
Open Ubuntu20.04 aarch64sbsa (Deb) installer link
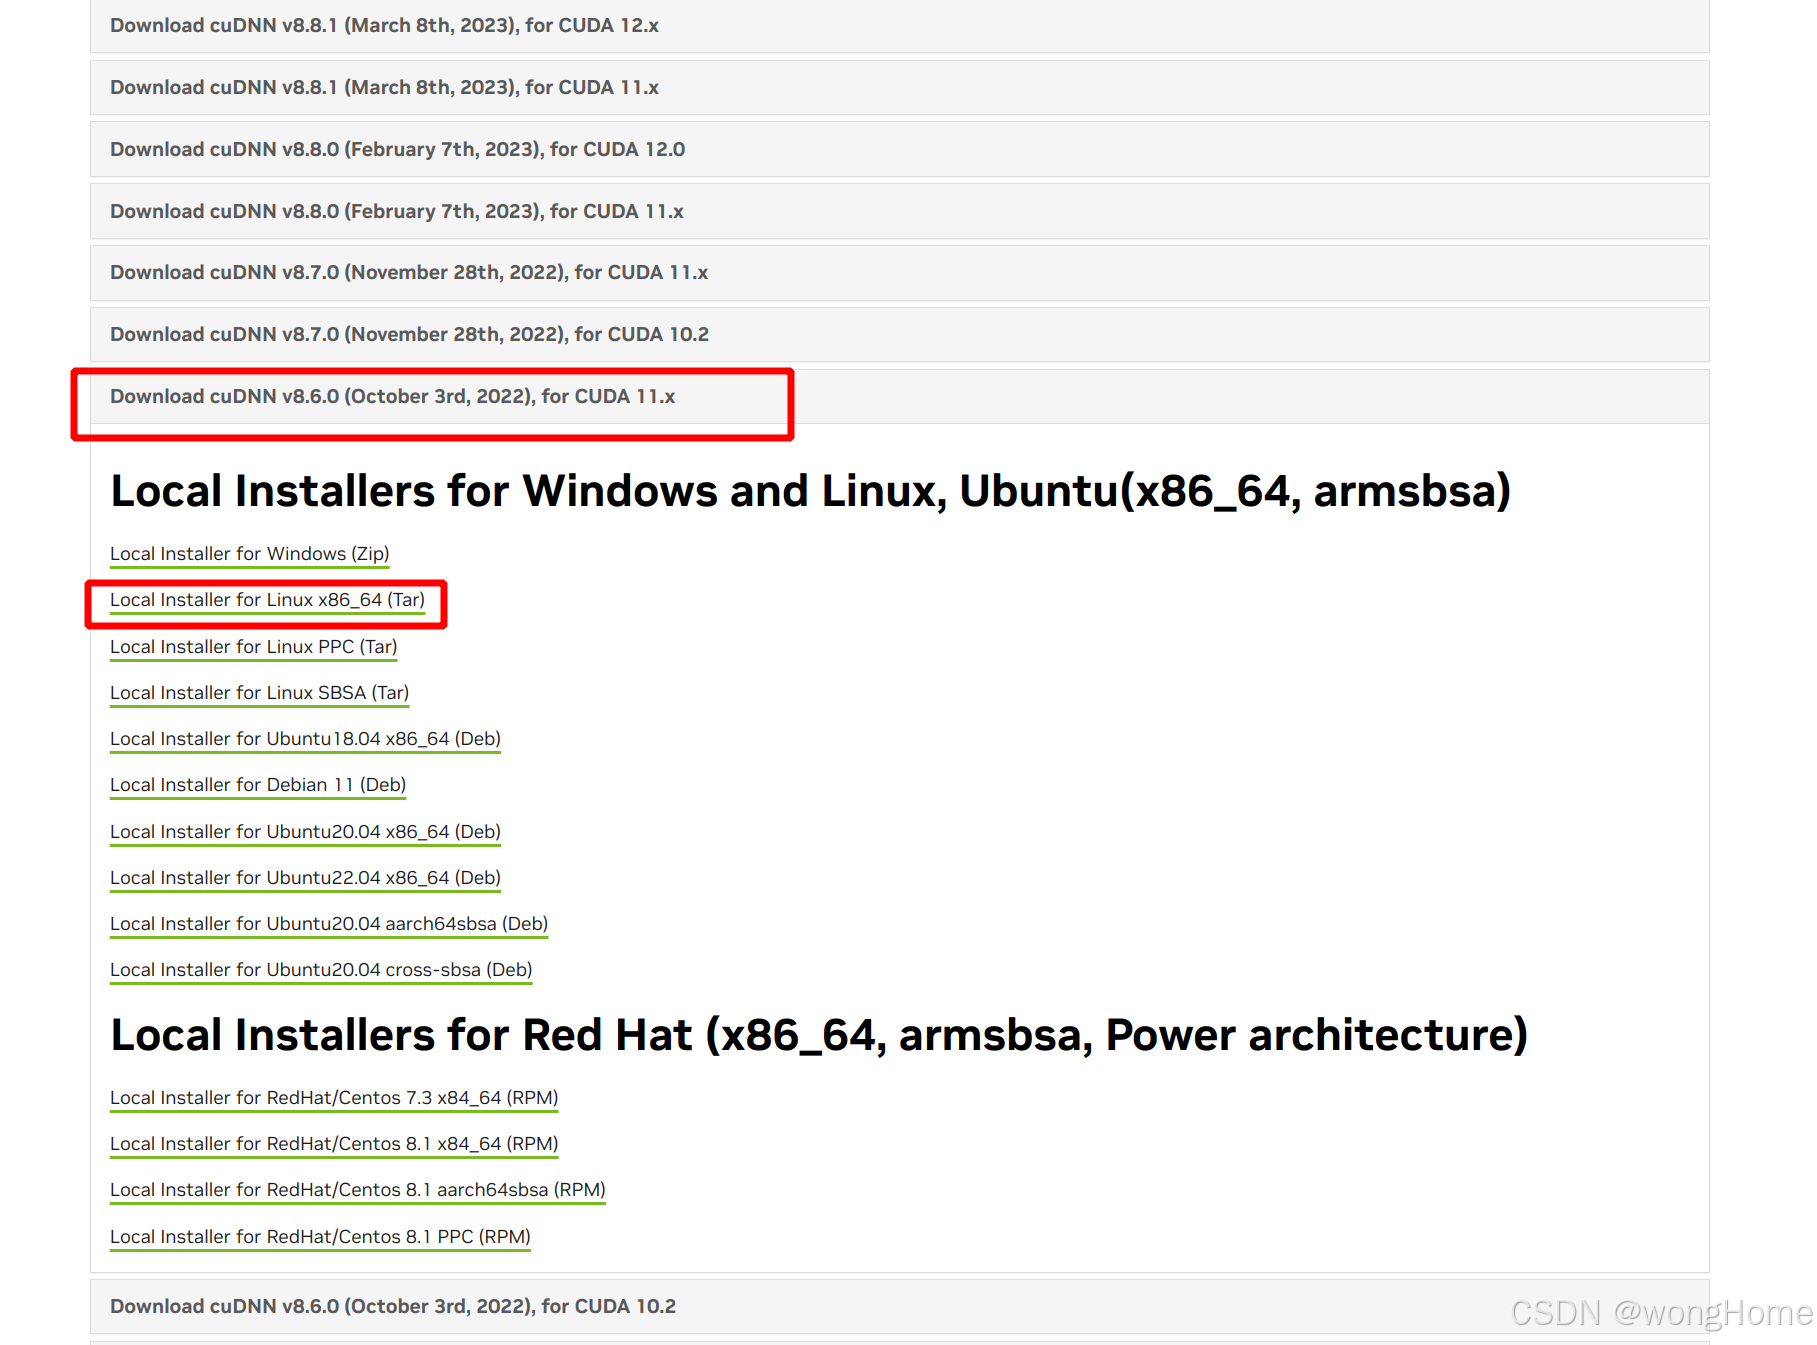click(329, 924)
